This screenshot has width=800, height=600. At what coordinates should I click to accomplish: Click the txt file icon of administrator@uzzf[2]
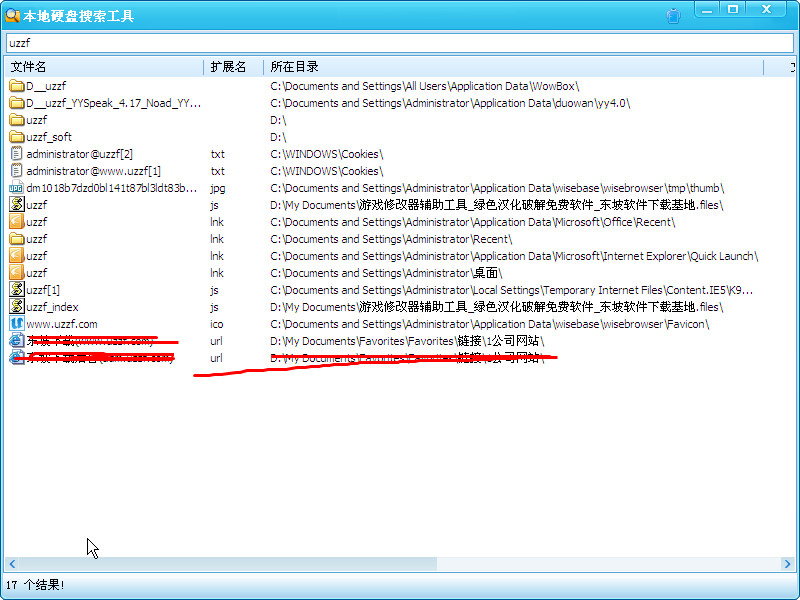17,153
